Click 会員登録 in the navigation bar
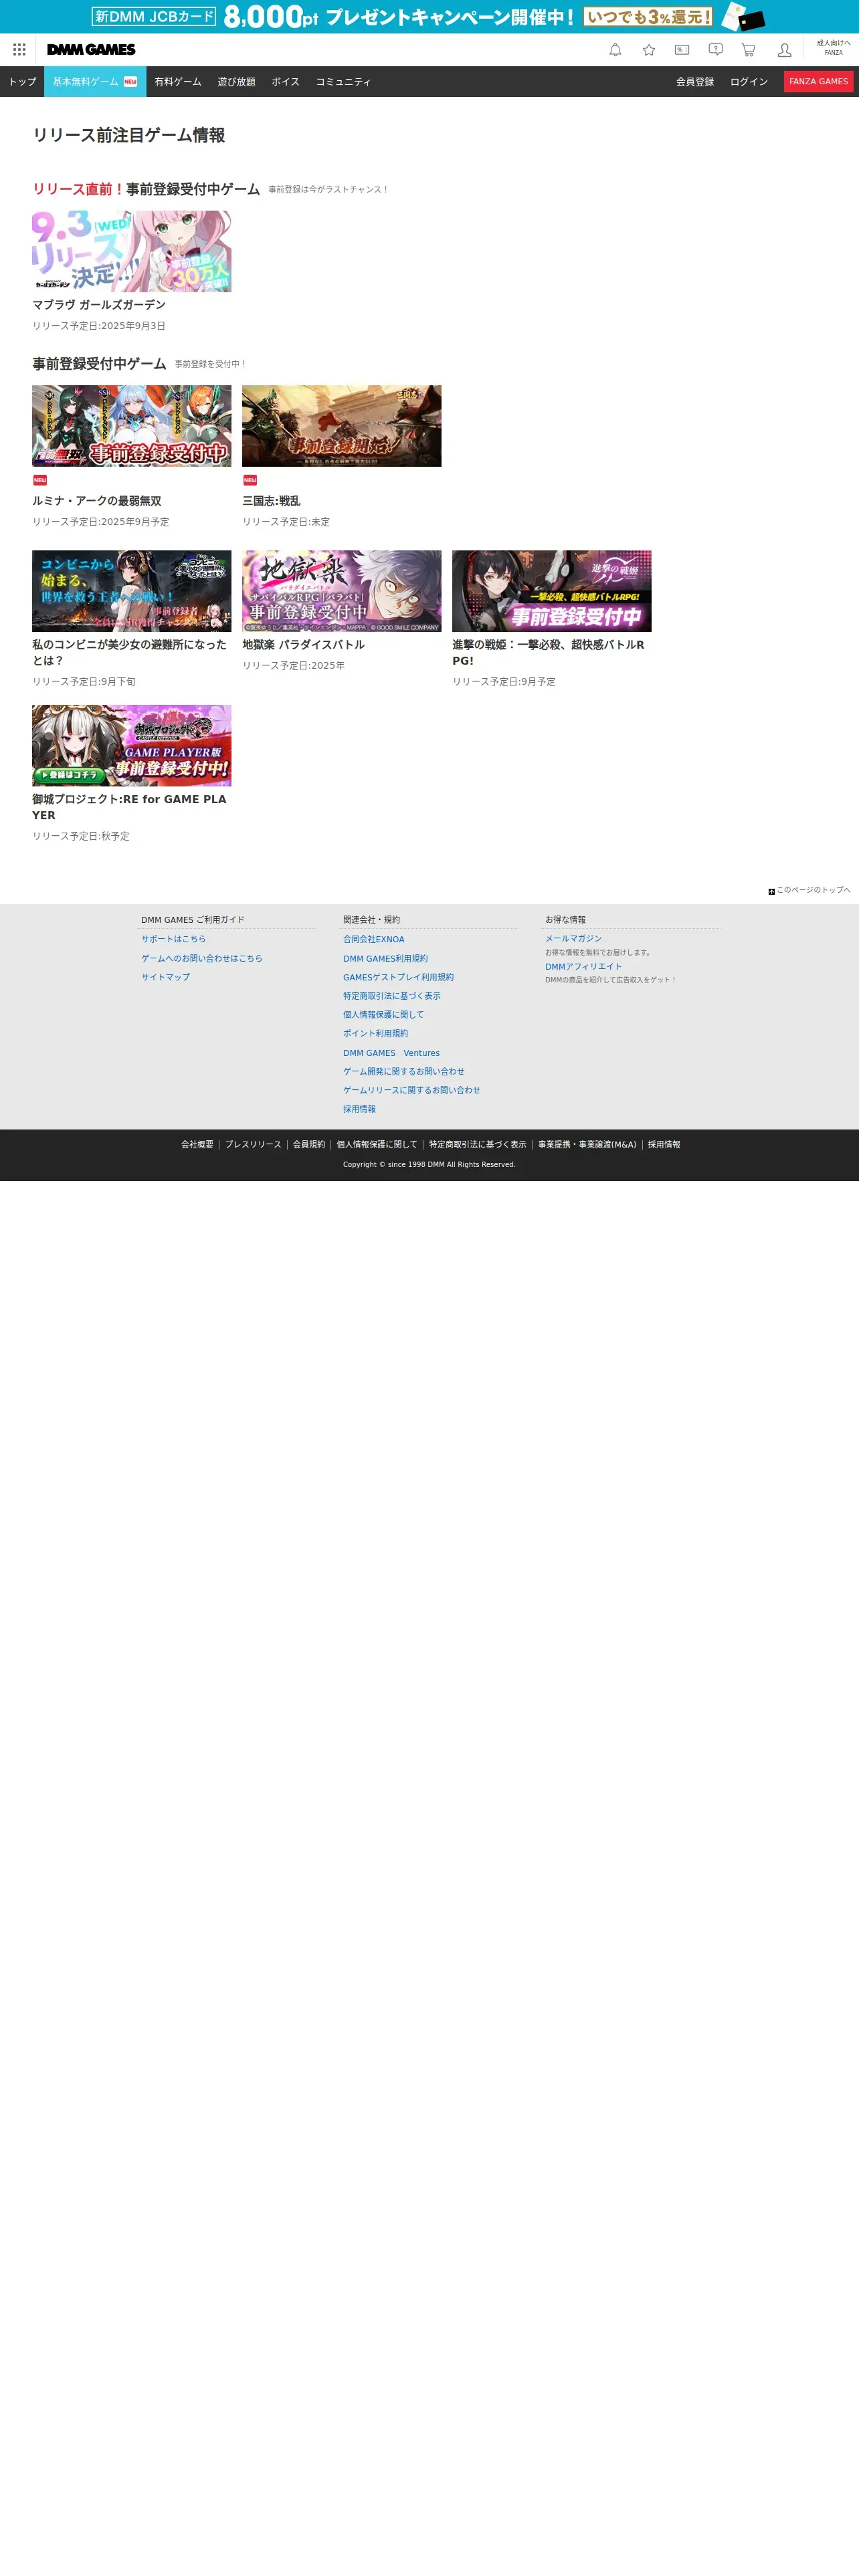This screenshot has height=2576, width=859. 695,82
